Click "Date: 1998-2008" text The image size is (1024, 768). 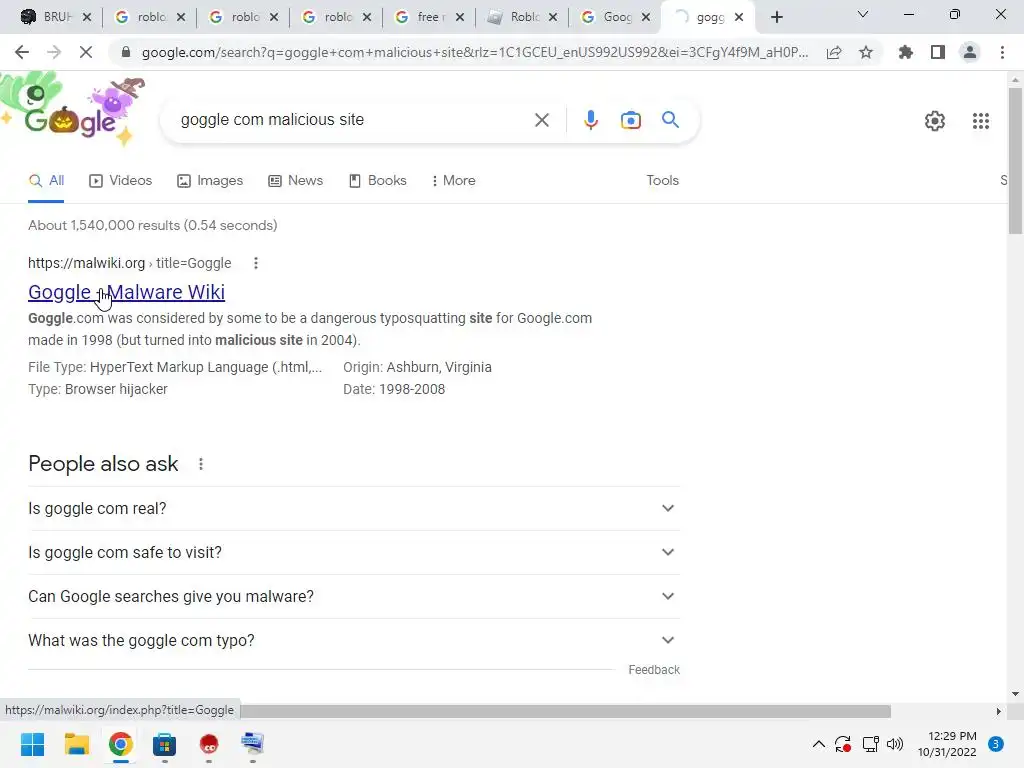pos(394,389)
